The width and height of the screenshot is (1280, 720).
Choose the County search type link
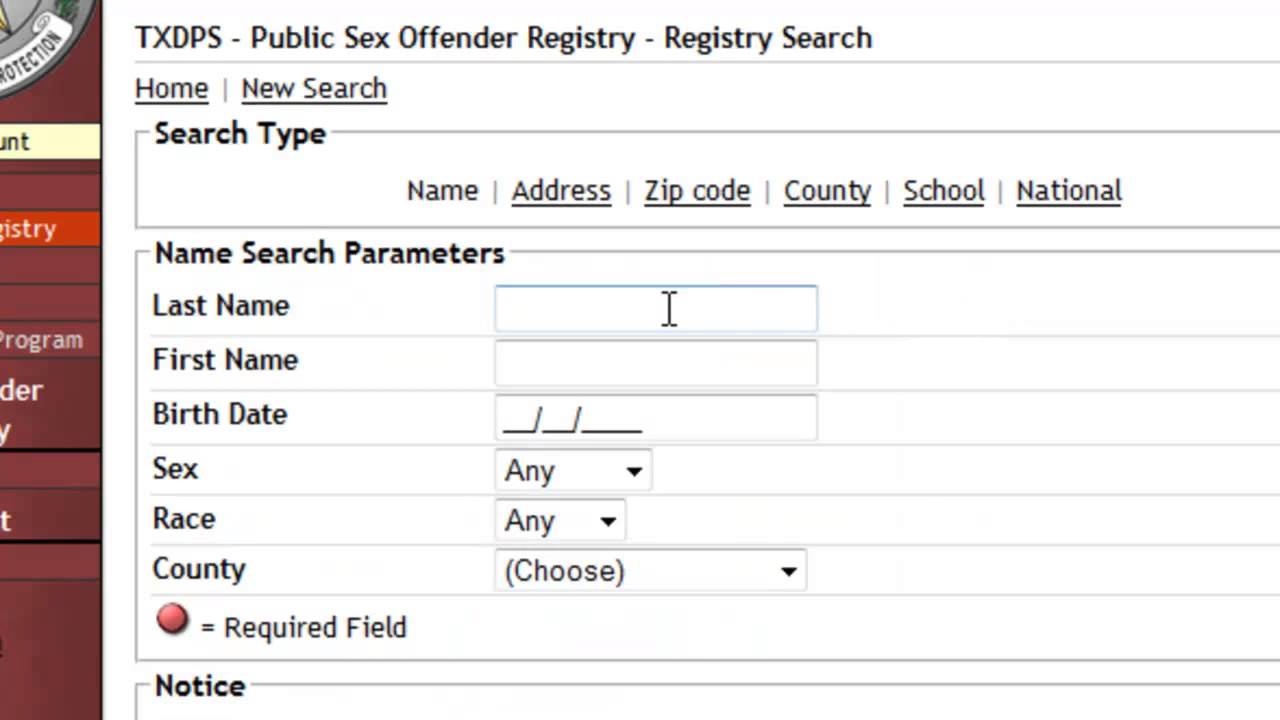[x=827, y=191]
